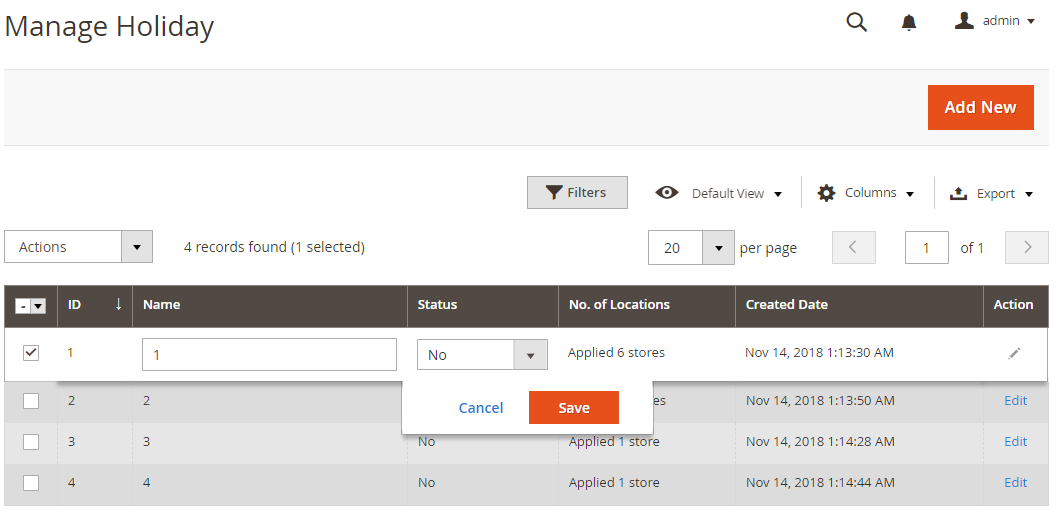This screenshot has width=1058, height=515.
Task: Click the ID column sort arrow
Action: coord(118,304)
